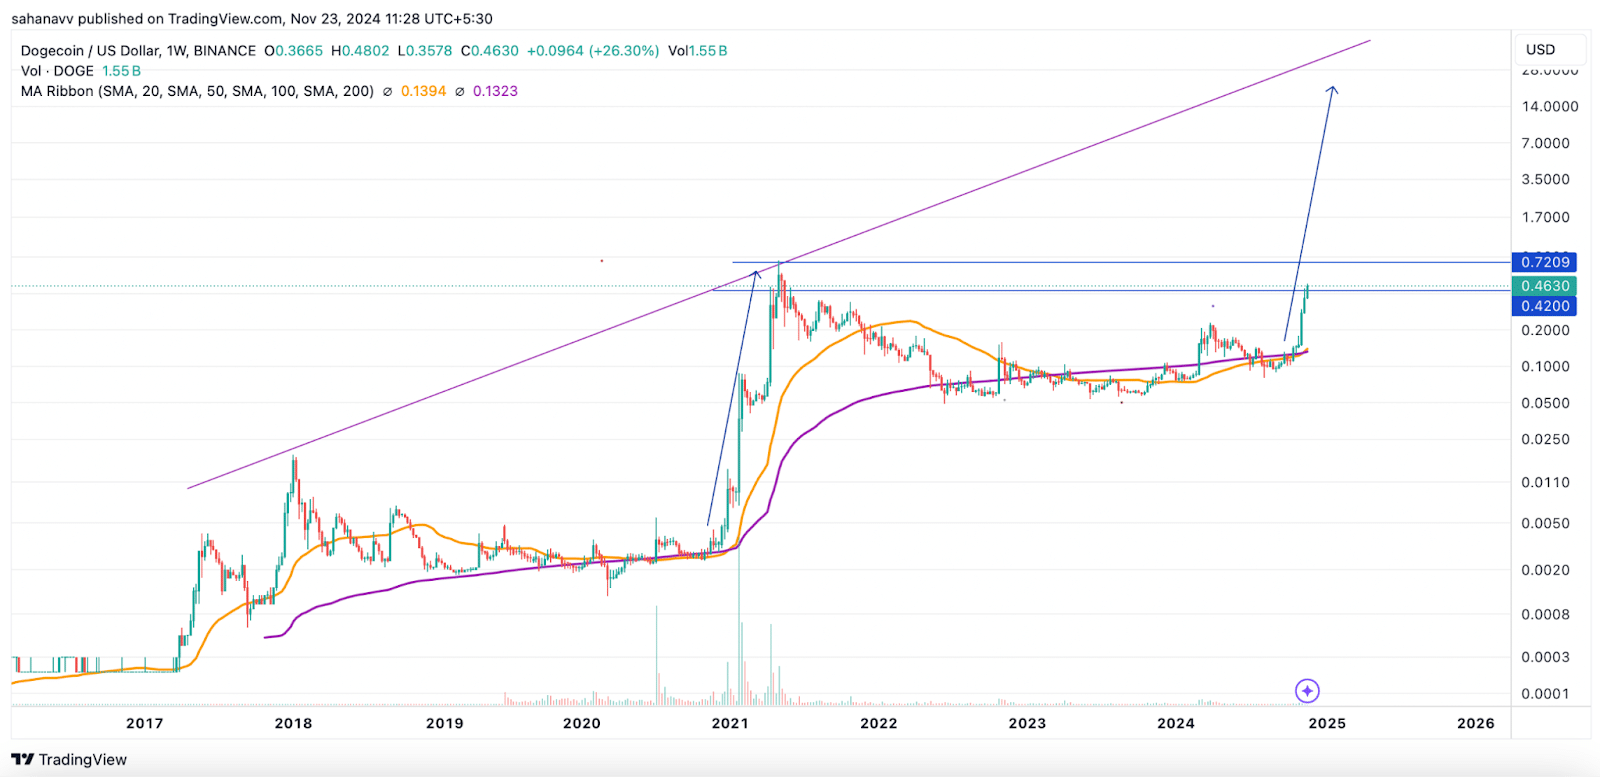
Task: Click the 2018 time axis label
Action: click(293, 723)
